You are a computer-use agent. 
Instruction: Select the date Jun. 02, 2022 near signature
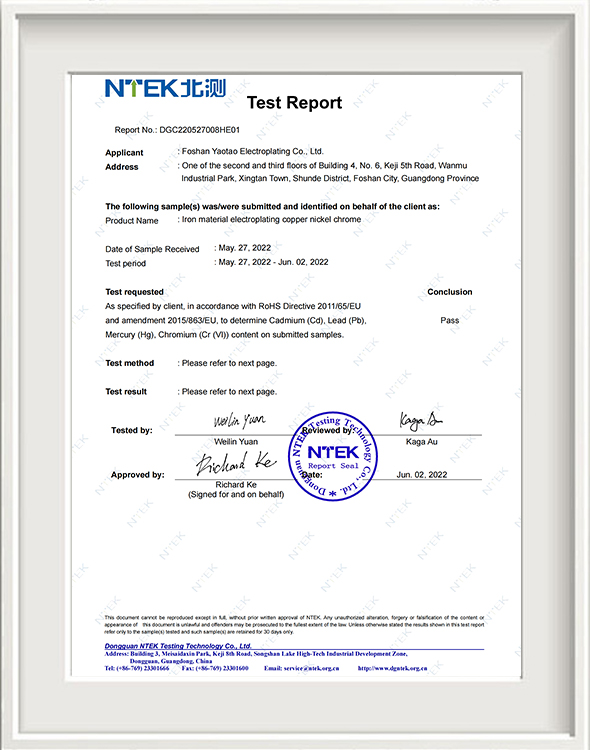click(422, 474)
